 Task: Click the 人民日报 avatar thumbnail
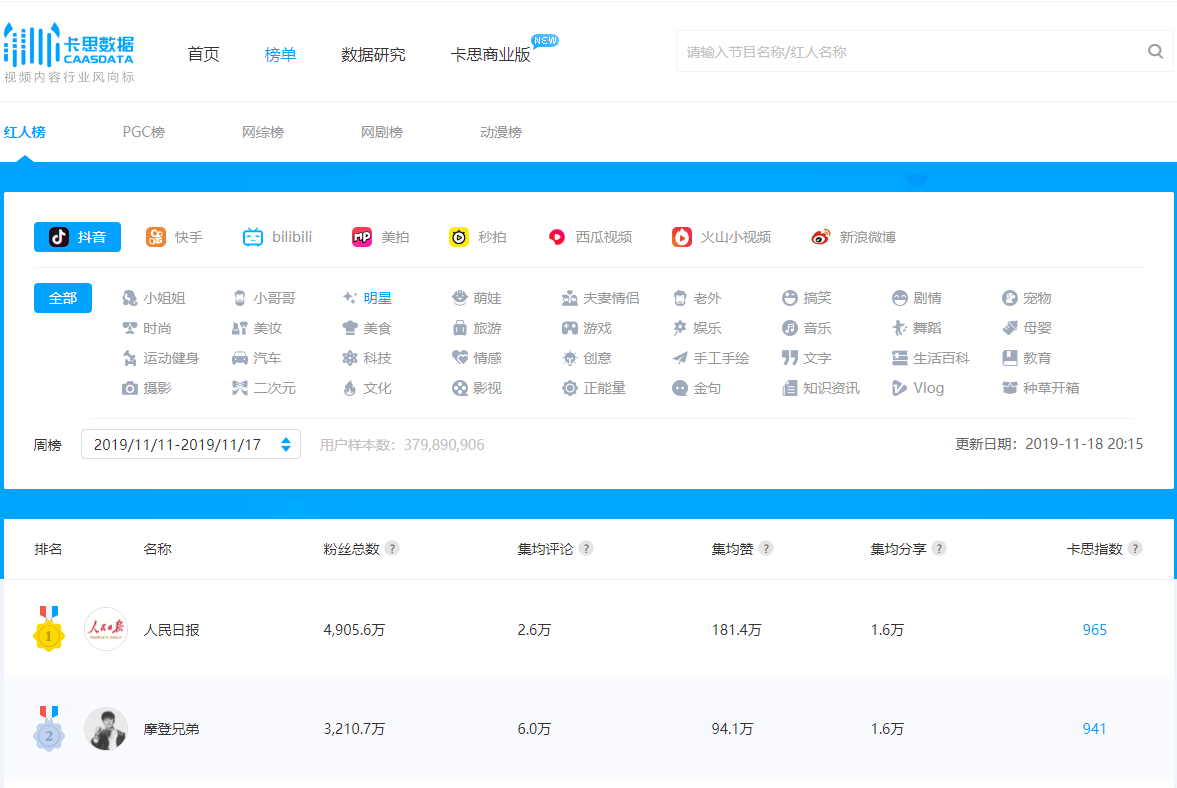[105, 630]
